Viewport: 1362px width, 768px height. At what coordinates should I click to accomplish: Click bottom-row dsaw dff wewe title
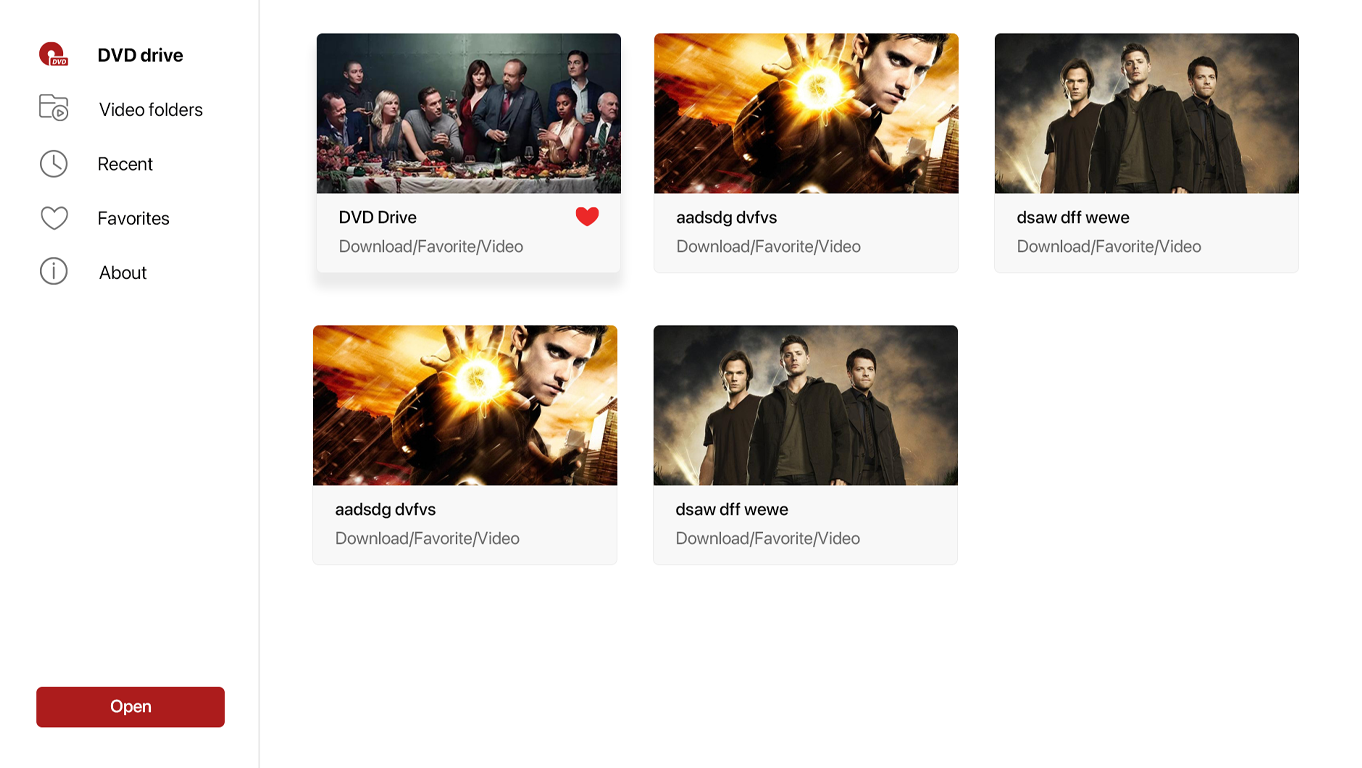tap(732, 509)
